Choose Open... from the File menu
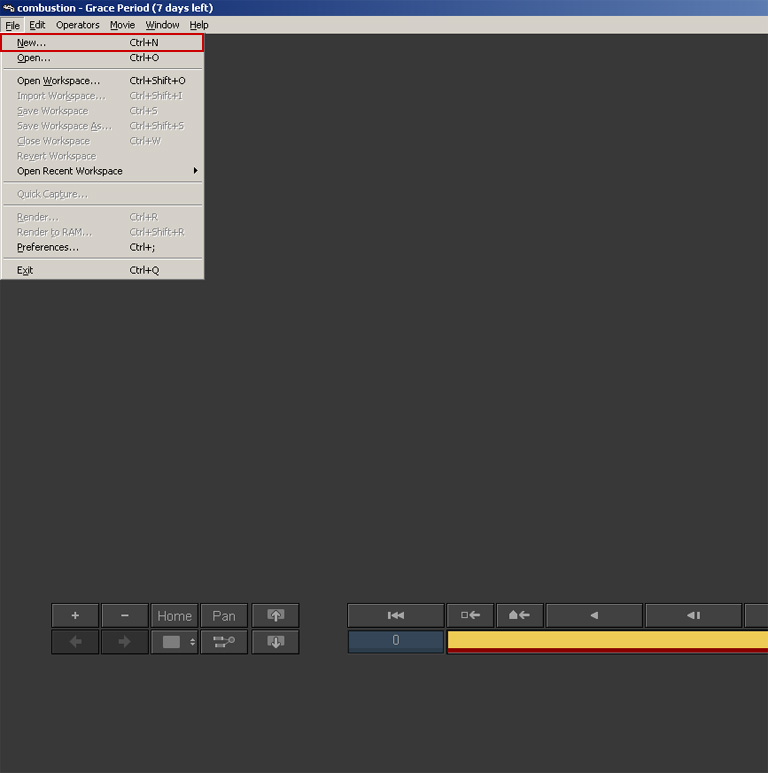 click(x=103, y=58)
